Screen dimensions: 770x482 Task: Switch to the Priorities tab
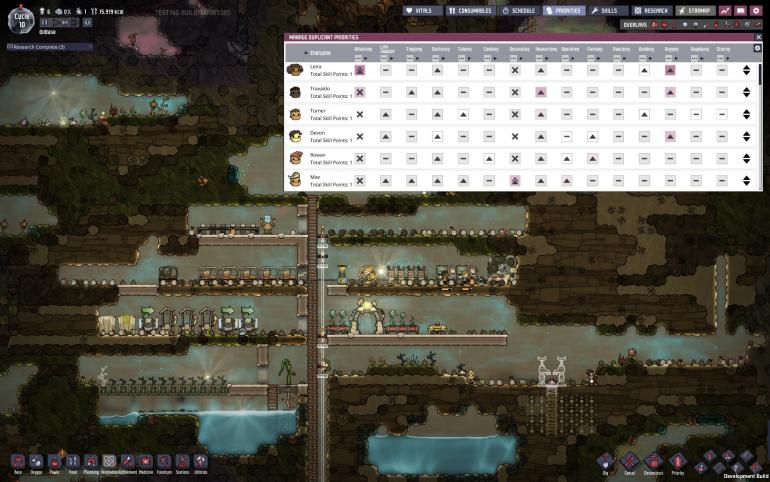(564, 10)
